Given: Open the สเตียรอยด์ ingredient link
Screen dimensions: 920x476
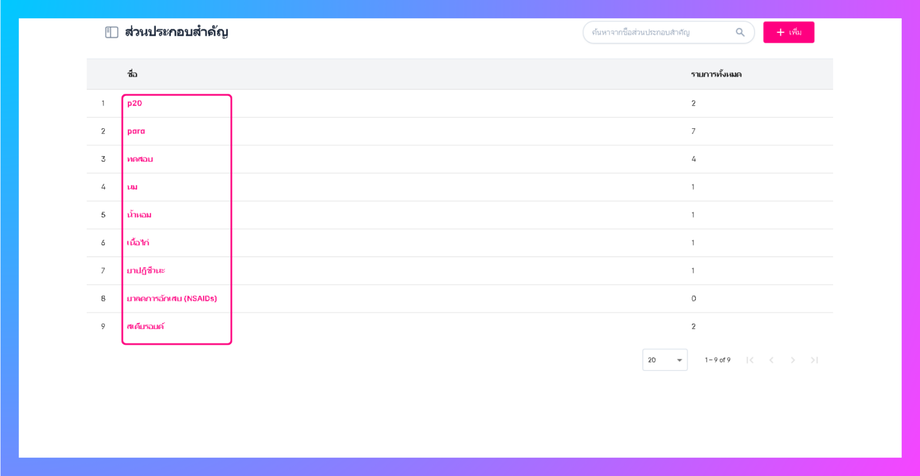Looking at the screenshot, I should tap(146, 326).
